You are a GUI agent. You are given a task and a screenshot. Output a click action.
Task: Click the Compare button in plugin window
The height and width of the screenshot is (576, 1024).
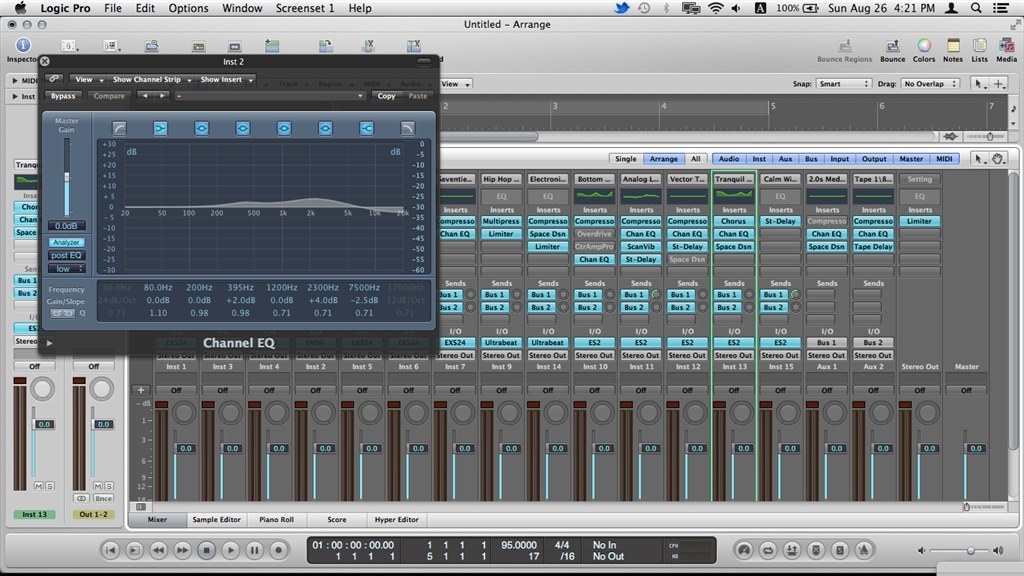pyautogui.click(x=109, y=96)
